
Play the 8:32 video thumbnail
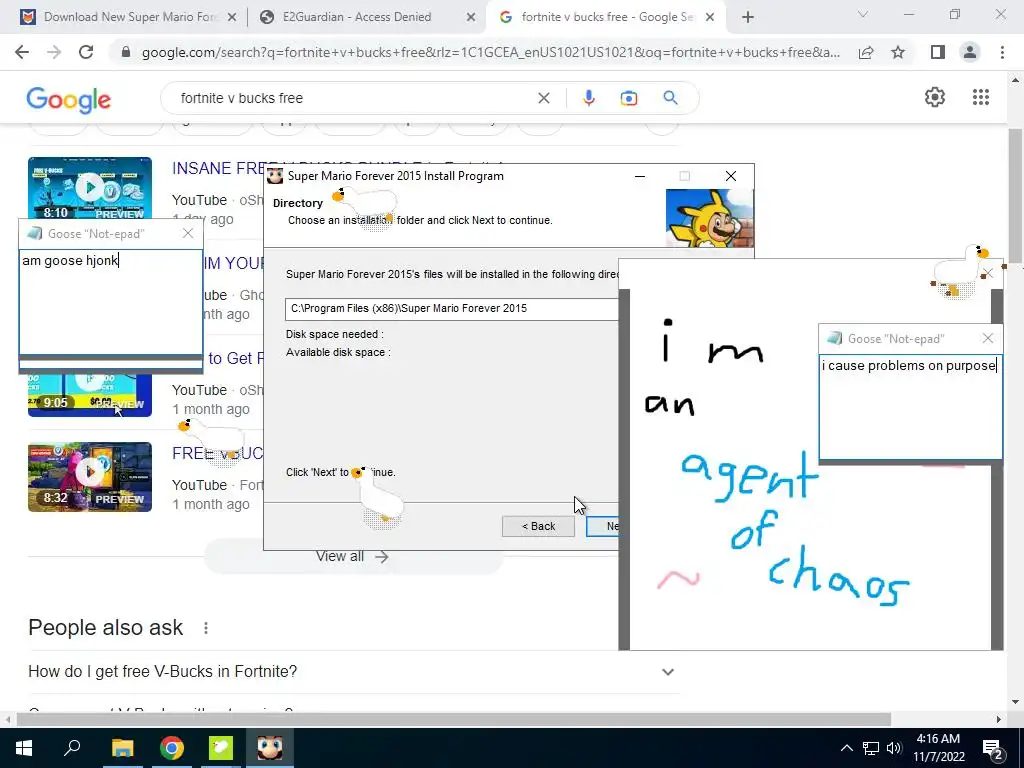[89, 477]
